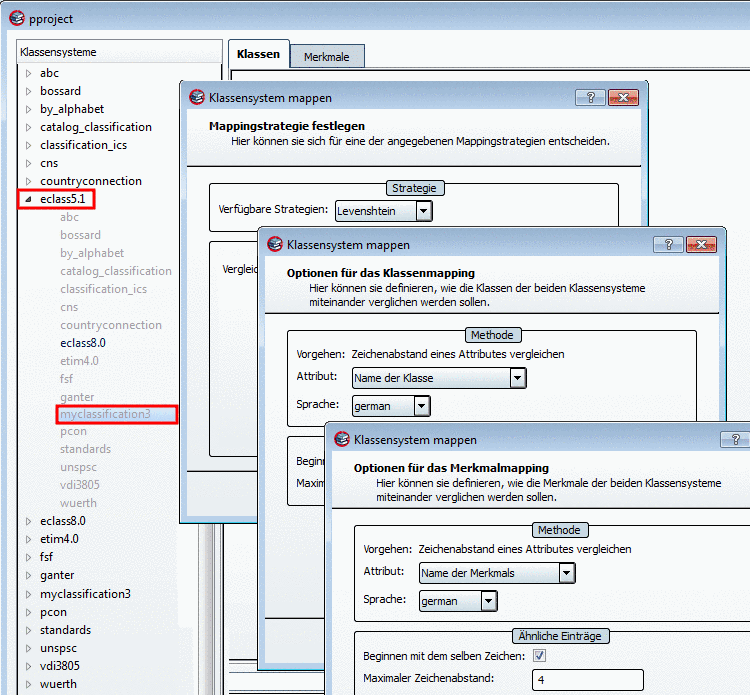
Task: Click the 'Optionen für das Klassenmapping' heading
Action: pyautogui.click(x=381, y=273)
